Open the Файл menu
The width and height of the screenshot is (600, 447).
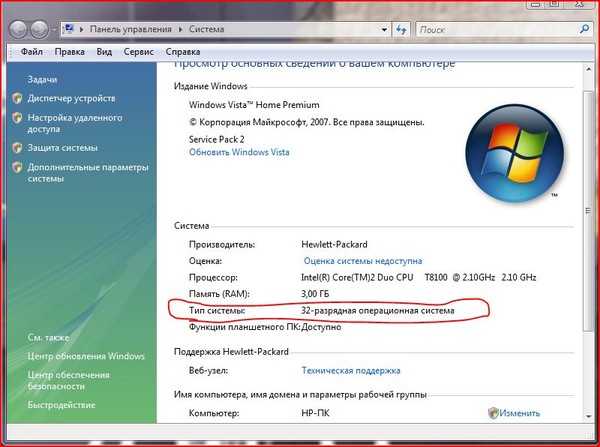[x=31, y=52]
